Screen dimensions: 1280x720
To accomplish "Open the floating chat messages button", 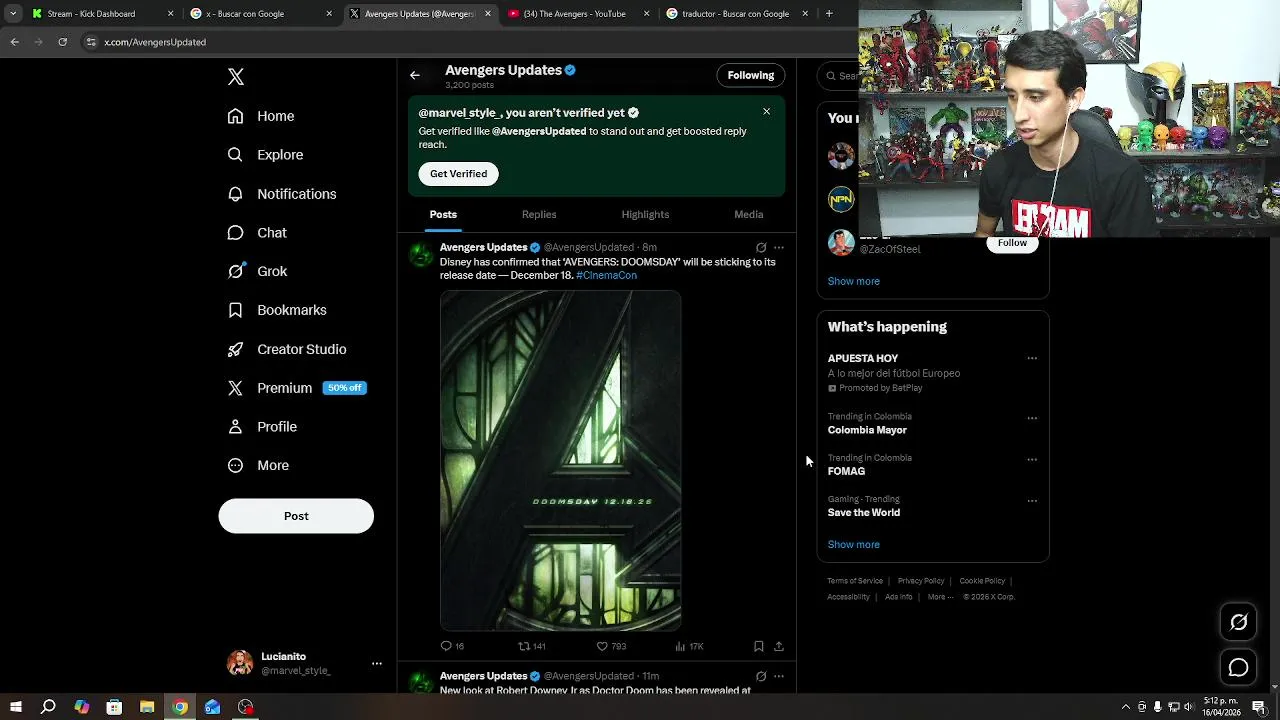I will click(1238, 667).
